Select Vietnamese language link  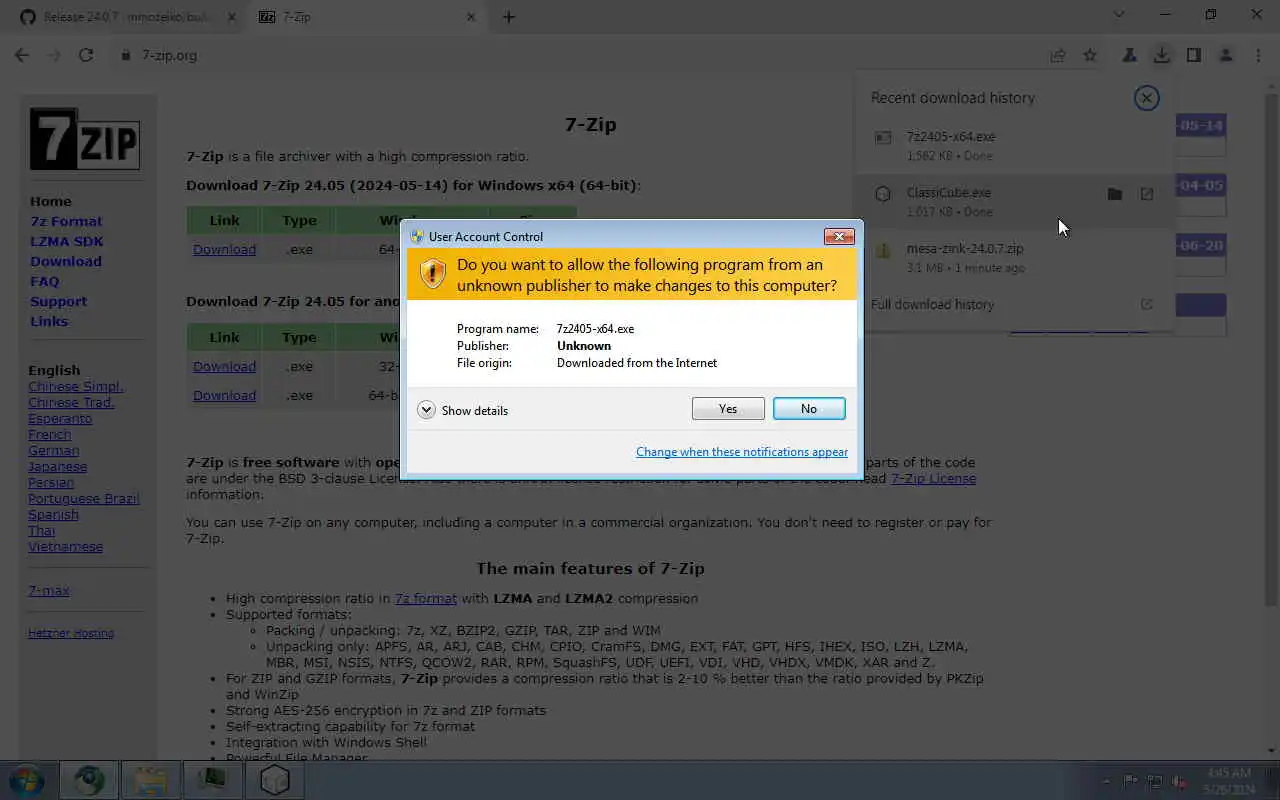point(66,546)
